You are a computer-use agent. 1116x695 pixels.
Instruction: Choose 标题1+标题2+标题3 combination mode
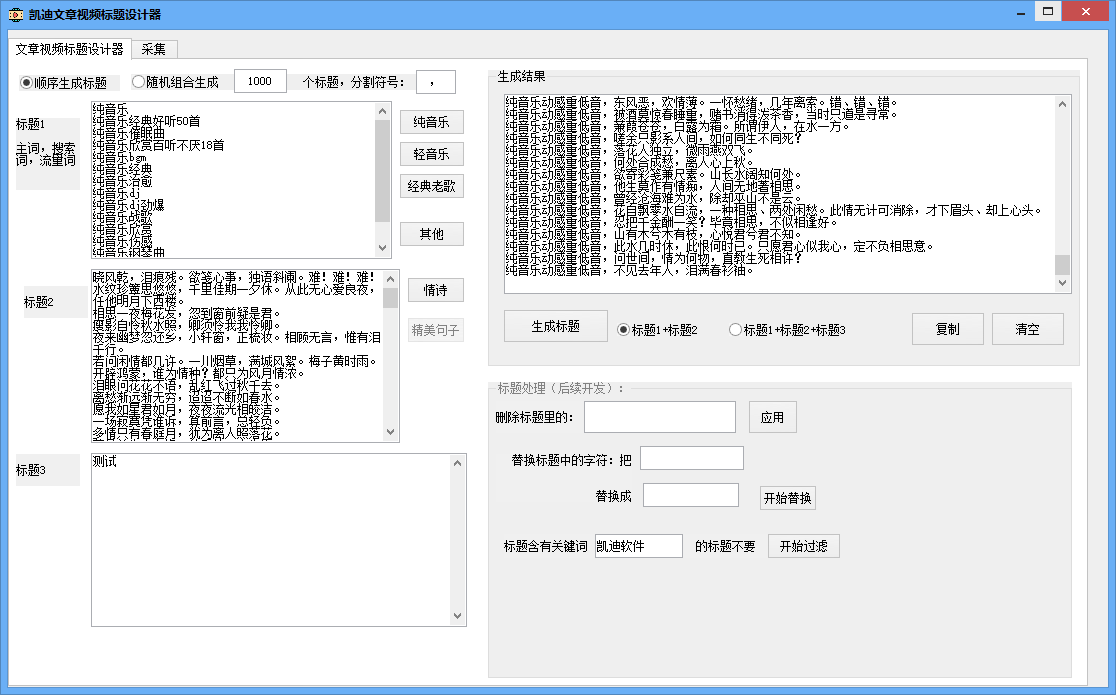pos(787,330)
